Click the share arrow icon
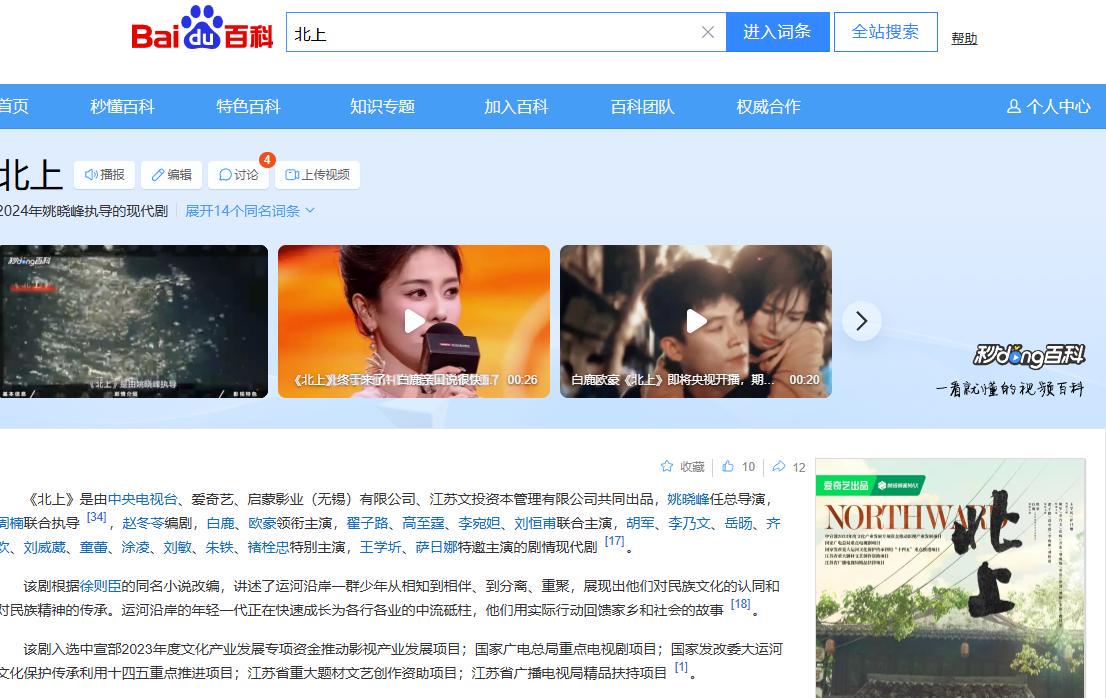1106x698 pixels. tap(779, 466)
